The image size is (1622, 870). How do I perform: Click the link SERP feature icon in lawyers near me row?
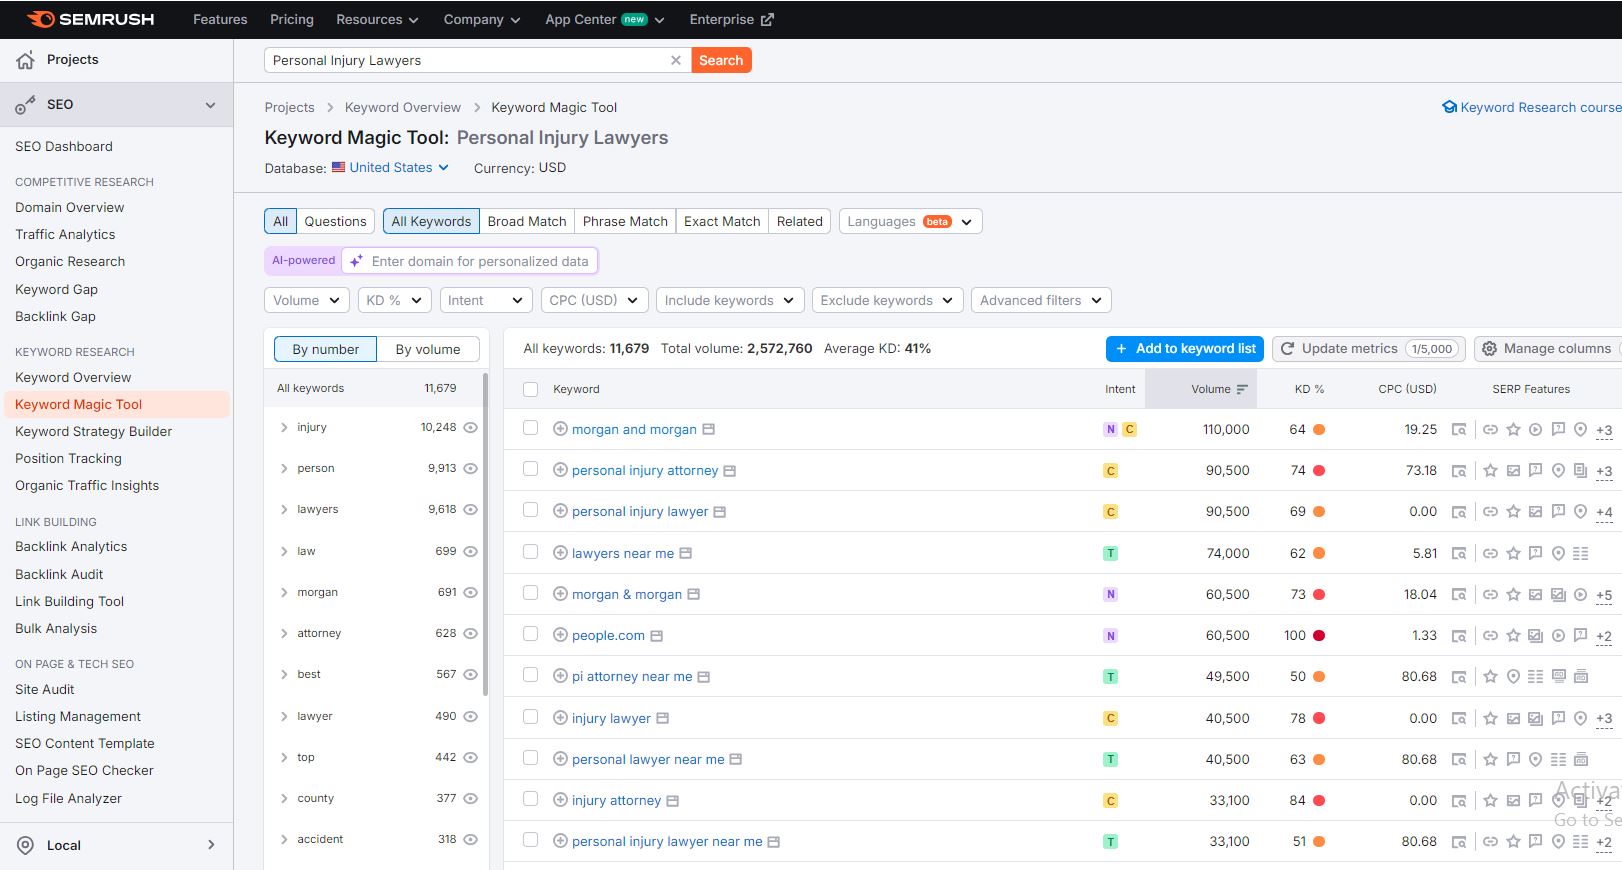1490,553
